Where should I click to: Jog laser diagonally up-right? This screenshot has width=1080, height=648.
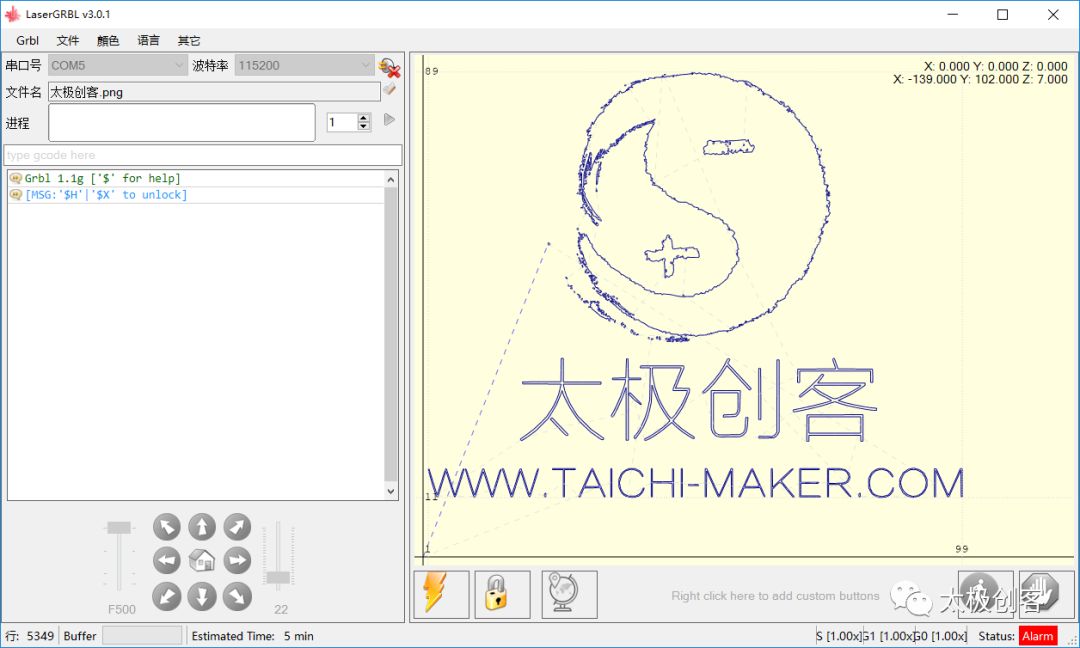point(237,527)
